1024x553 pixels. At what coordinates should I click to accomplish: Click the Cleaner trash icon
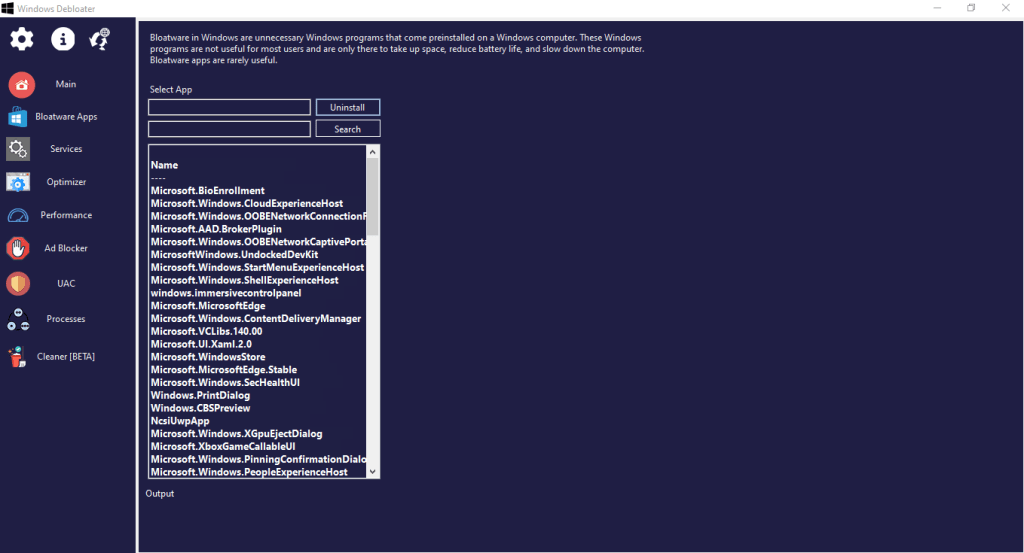tap(17, 356)
